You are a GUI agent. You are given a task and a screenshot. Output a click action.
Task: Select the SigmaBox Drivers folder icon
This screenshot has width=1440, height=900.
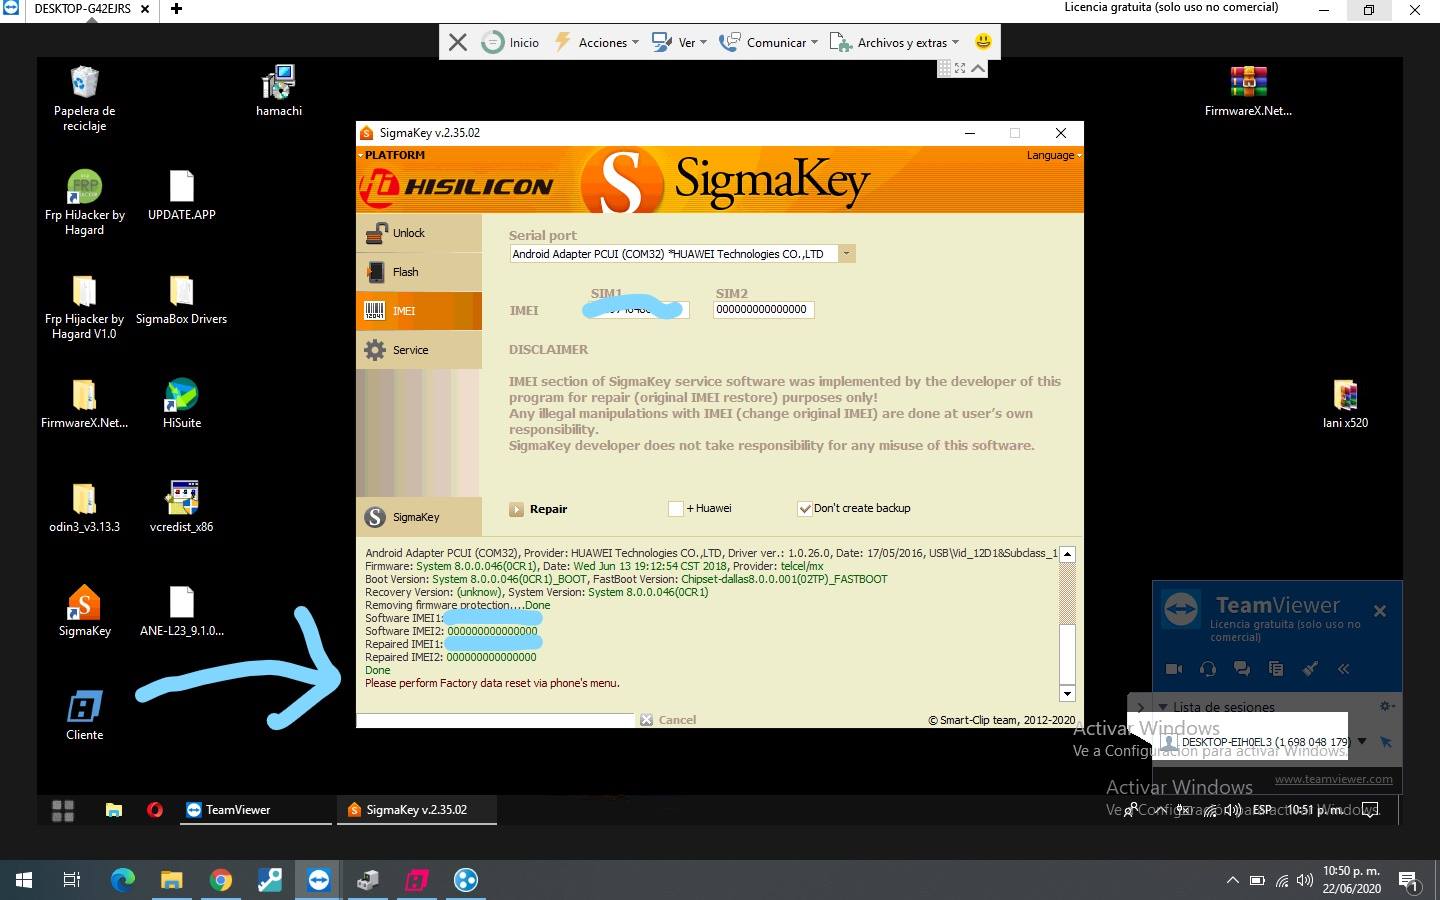[182, 300]
